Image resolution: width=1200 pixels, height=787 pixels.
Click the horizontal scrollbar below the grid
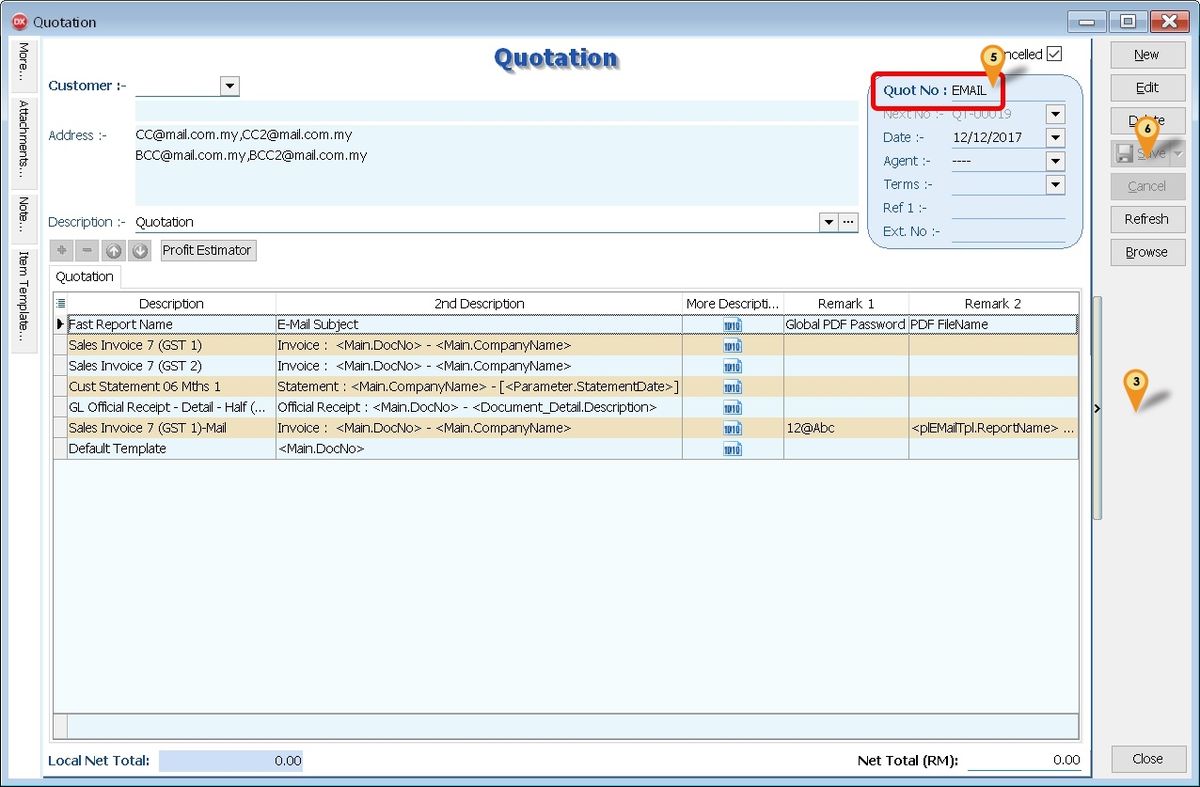pyautogui.click(x=565, y=725)
